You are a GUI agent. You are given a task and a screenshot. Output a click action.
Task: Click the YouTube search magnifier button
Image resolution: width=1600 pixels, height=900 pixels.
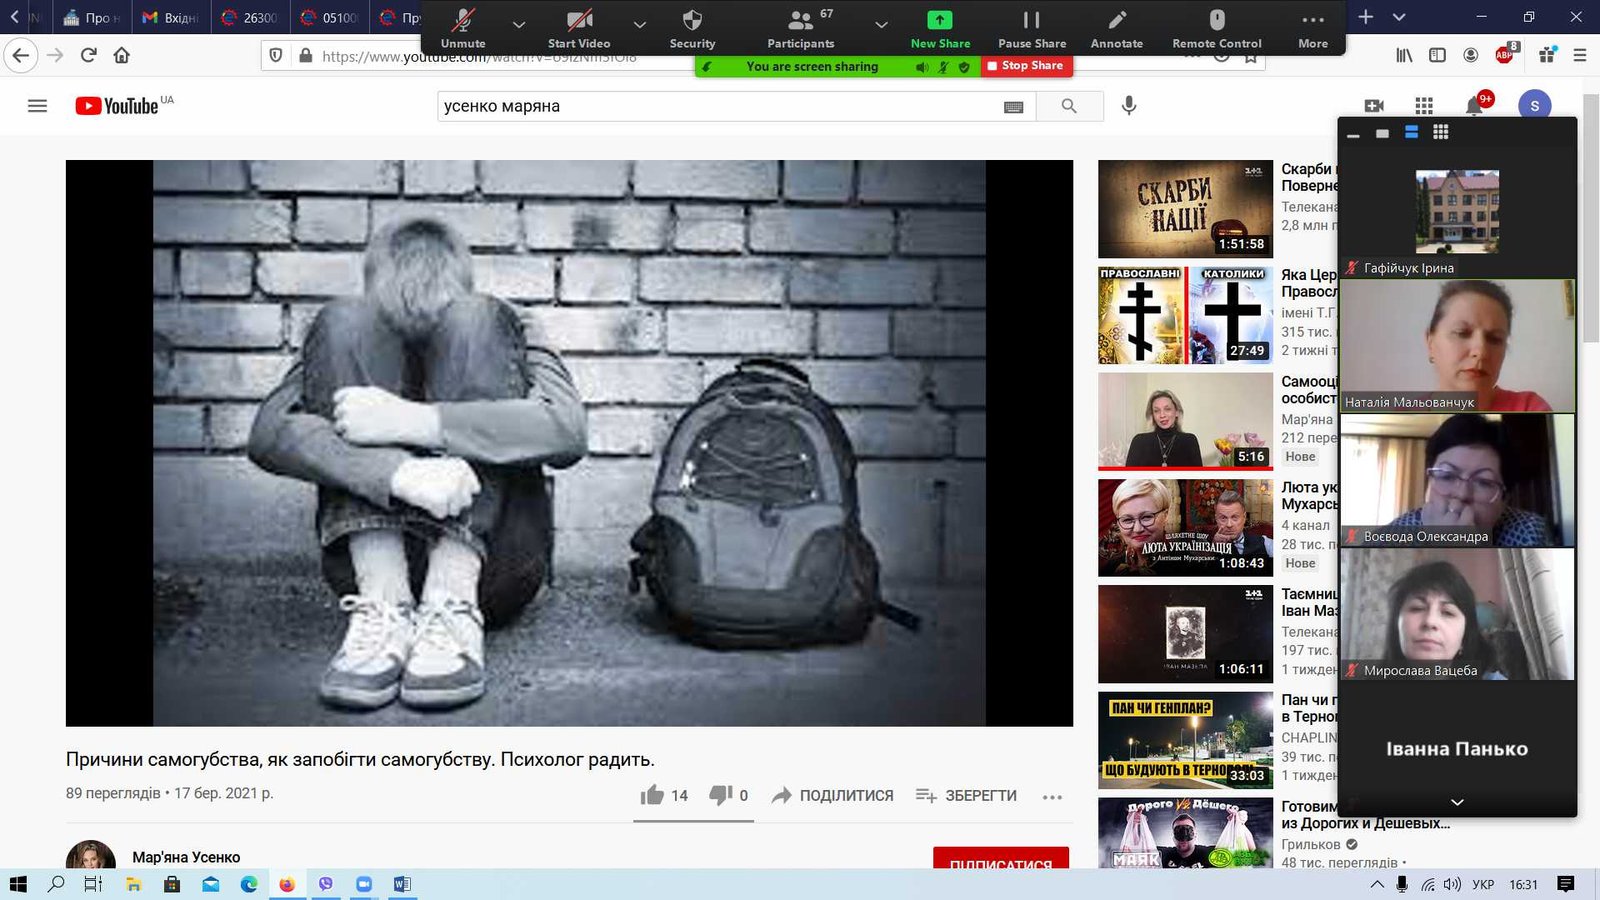(x=1069, y=106)
